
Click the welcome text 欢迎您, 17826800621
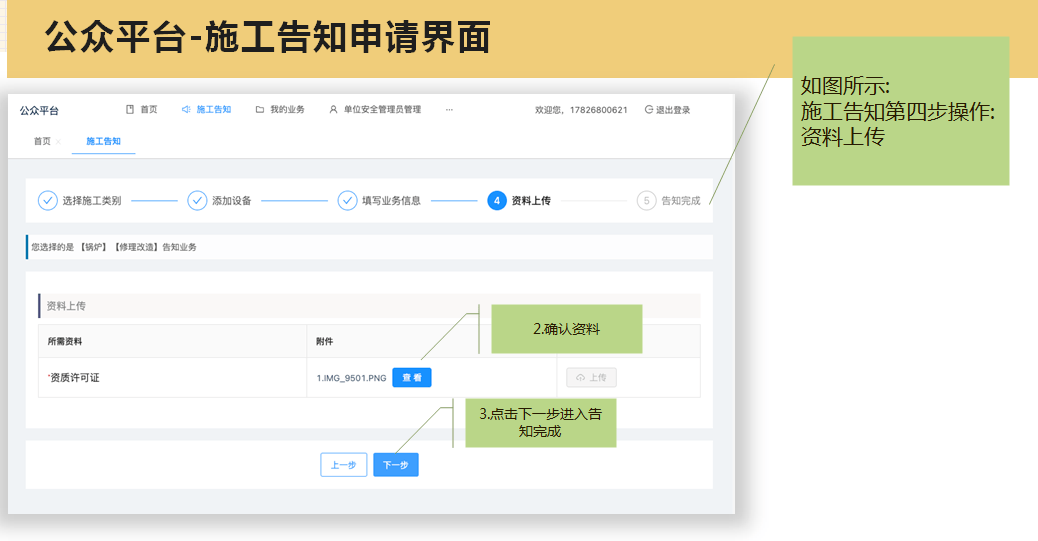tap(581, 110)
